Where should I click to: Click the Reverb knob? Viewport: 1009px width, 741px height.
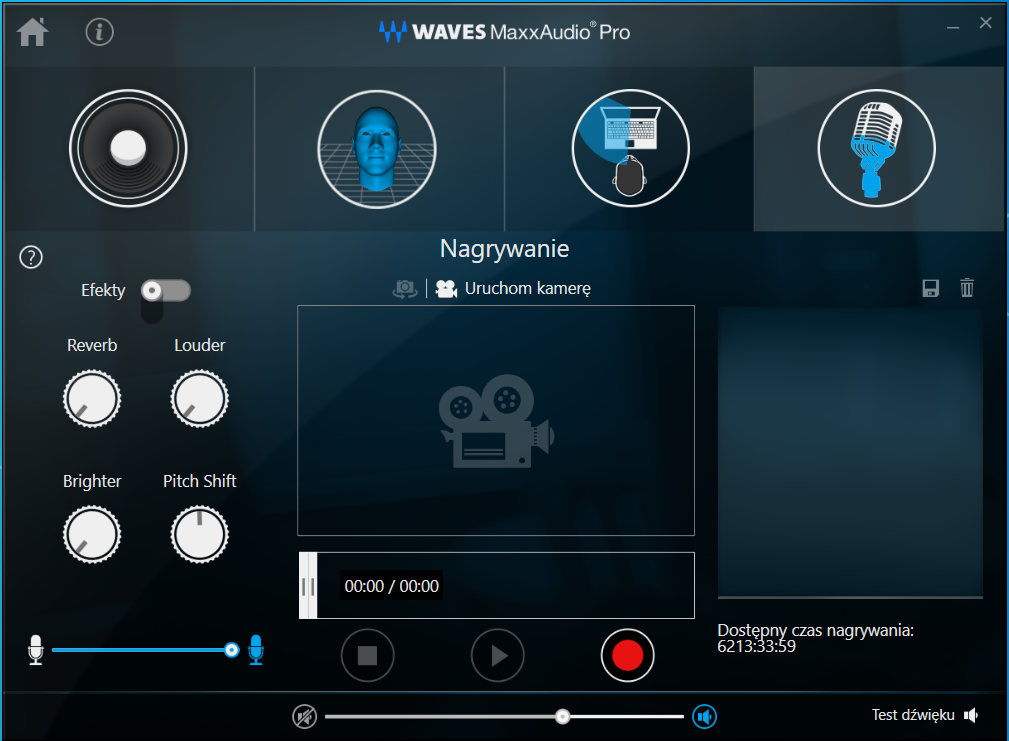click(92, 398)
